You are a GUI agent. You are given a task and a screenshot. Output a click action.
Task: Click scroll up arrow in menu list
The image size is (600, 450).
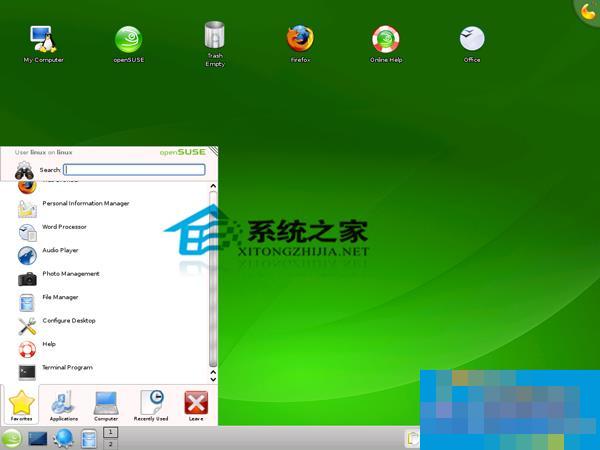[x=213, y=186]
